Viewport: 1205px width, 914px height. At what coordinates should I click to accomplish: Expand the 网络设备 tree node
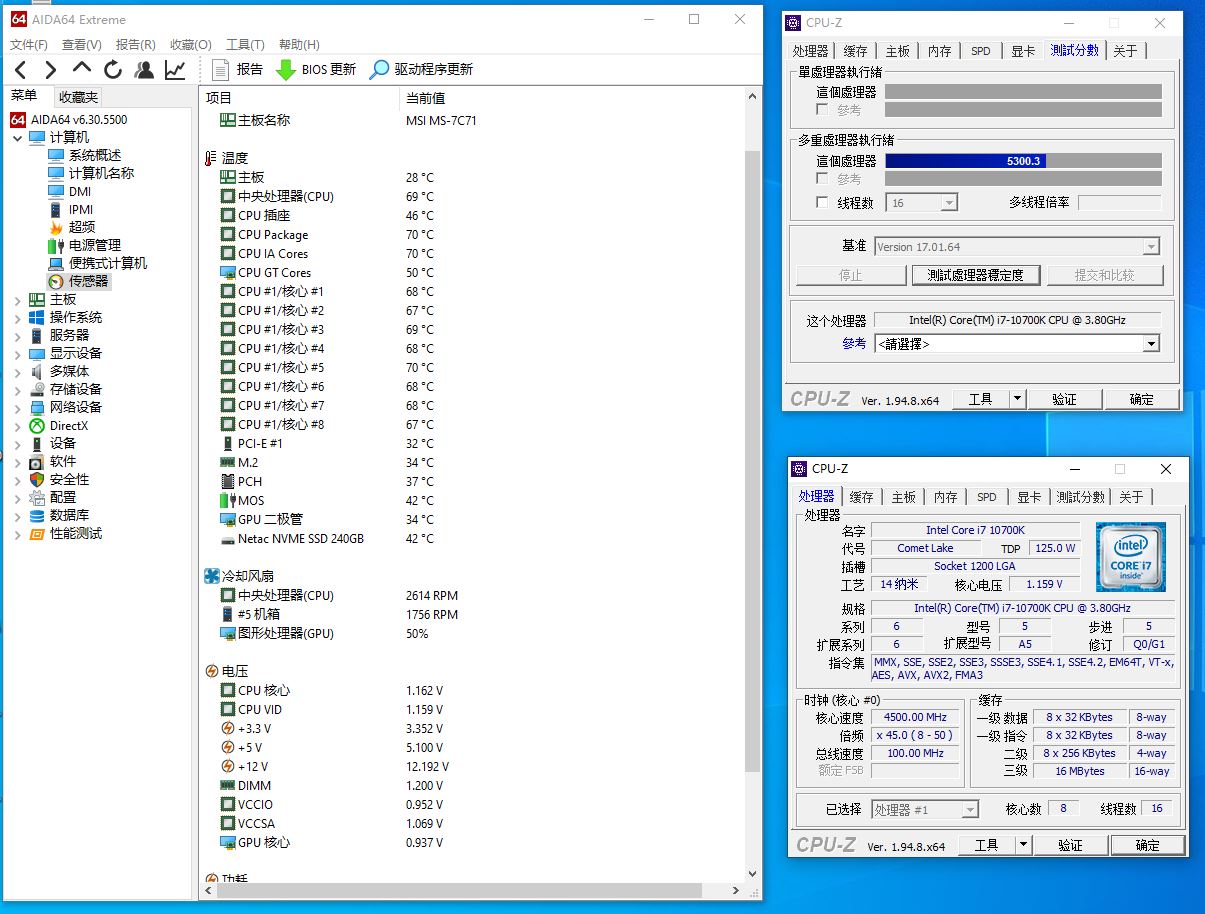pos(17,407)
